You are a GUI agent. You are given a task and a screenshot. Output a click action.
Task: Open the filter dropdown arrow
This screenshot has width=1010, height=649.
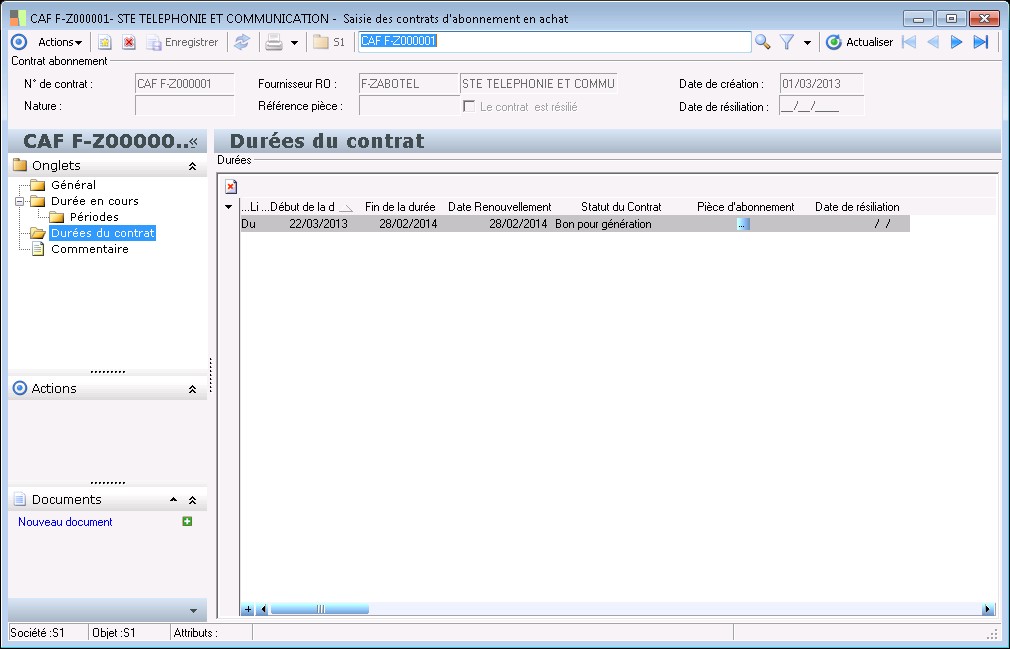[807, 43]
